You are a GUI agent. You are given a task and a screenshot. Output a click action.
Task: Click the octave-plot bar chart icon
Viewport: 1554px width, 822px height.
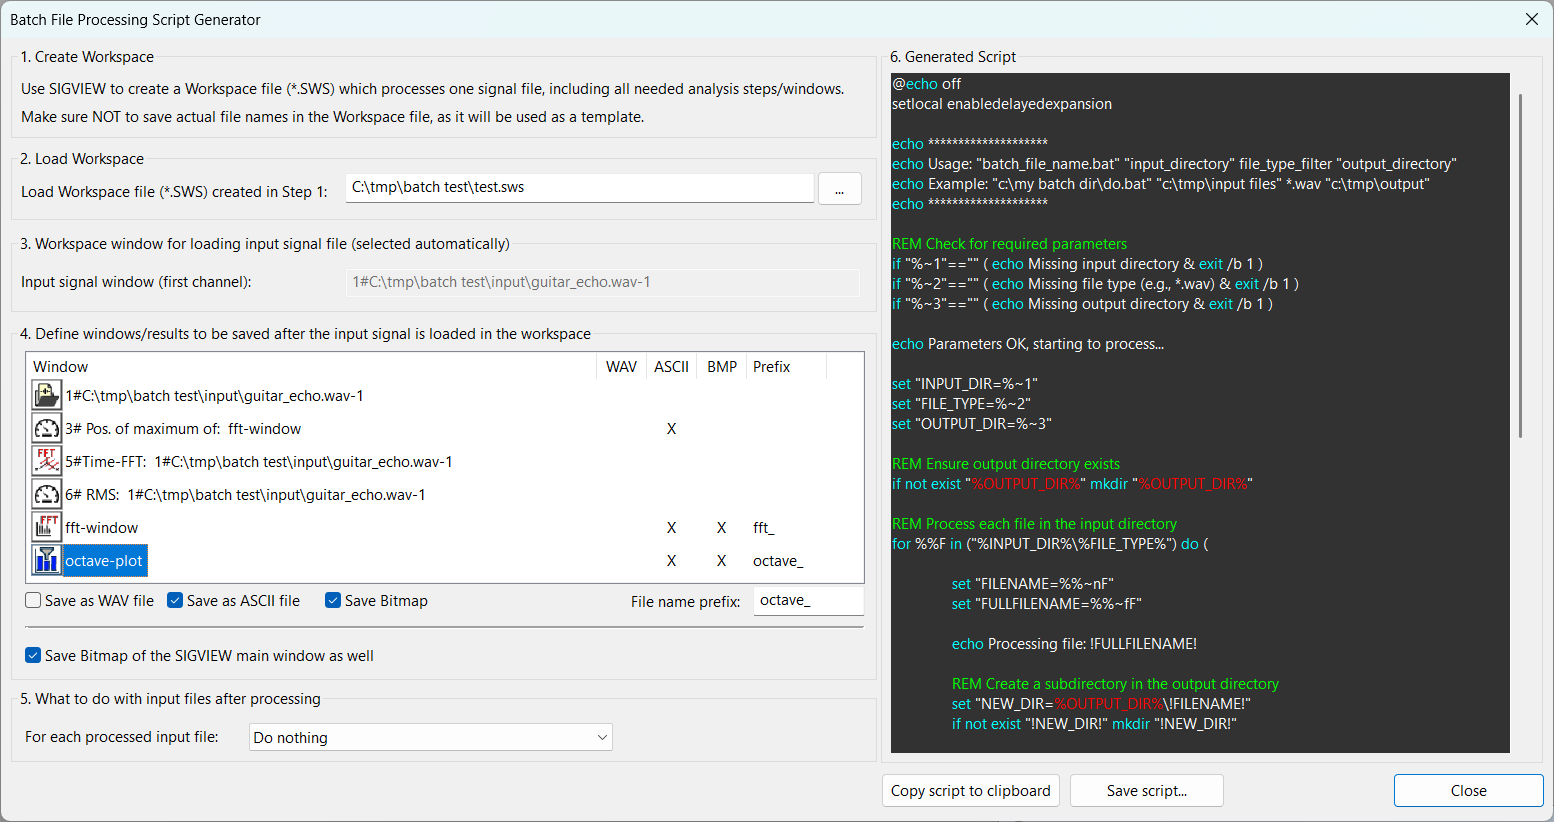point(47,560)
